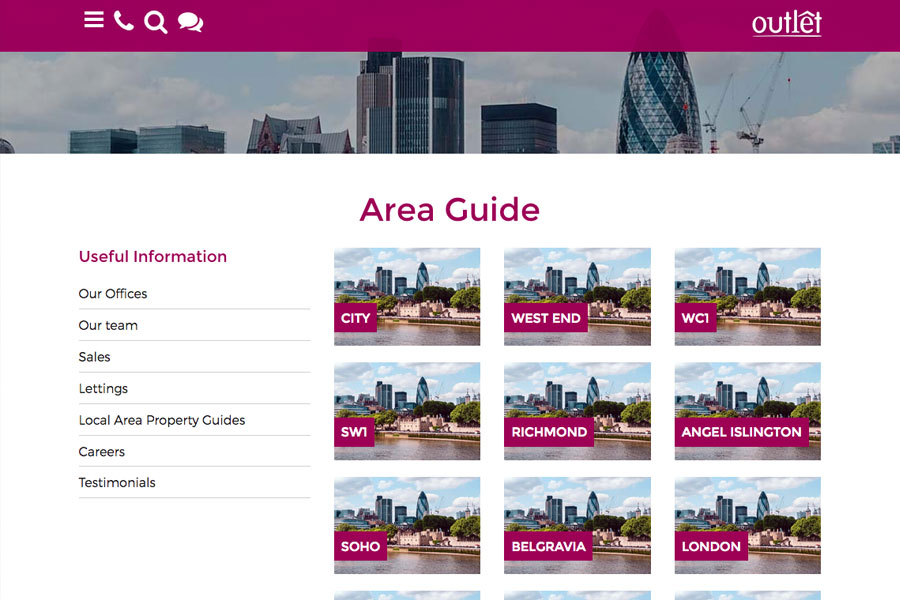Open the ANGEL ISLINGTON area guide
Image resolution: width=900 pixels, height=600 pixels.
(747, 411)
